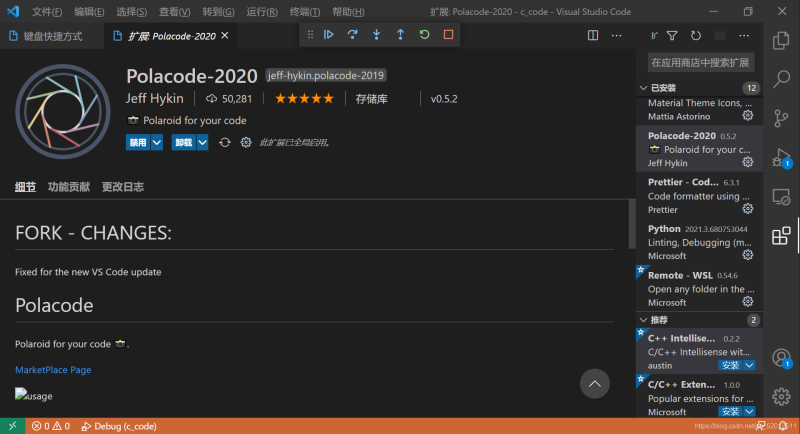The image size is (800, 434).
Task: Open the Explorer view in activity bar
Action: tap(781, 40)
